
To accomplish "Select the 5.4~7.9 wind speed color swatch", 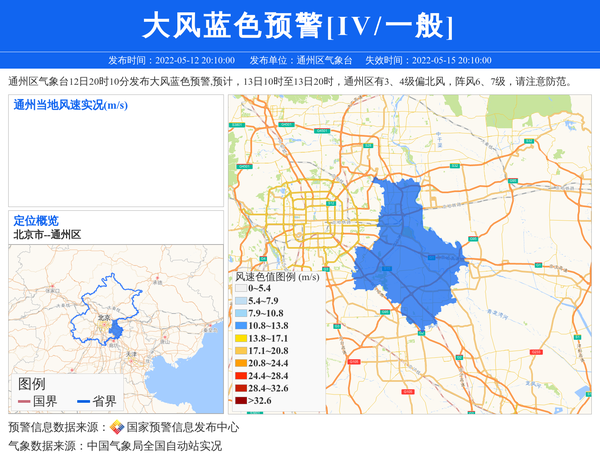I will (x=241, y=301).
